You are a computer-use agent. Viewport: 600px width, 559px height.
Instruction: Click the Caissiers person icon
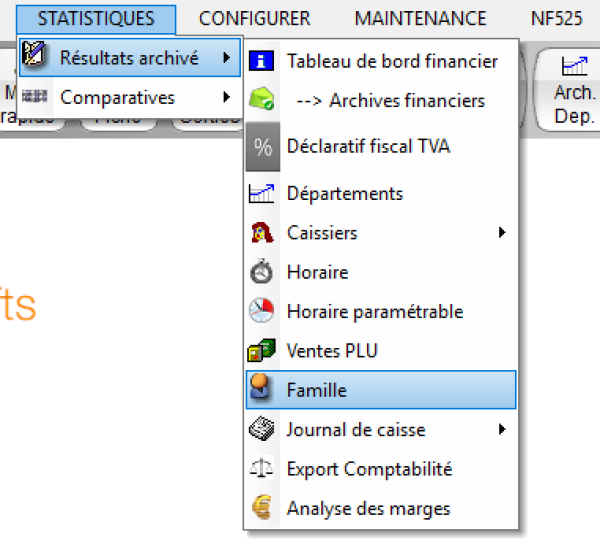coord(261,233)
